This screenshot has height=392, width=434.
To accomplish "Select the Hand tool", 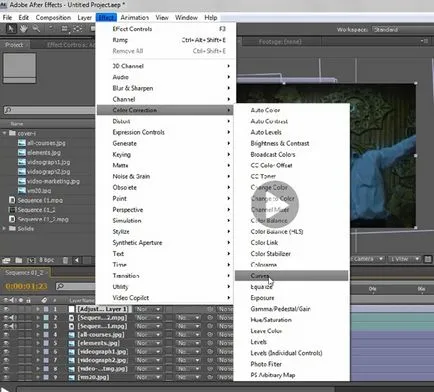I will point(23,29).
